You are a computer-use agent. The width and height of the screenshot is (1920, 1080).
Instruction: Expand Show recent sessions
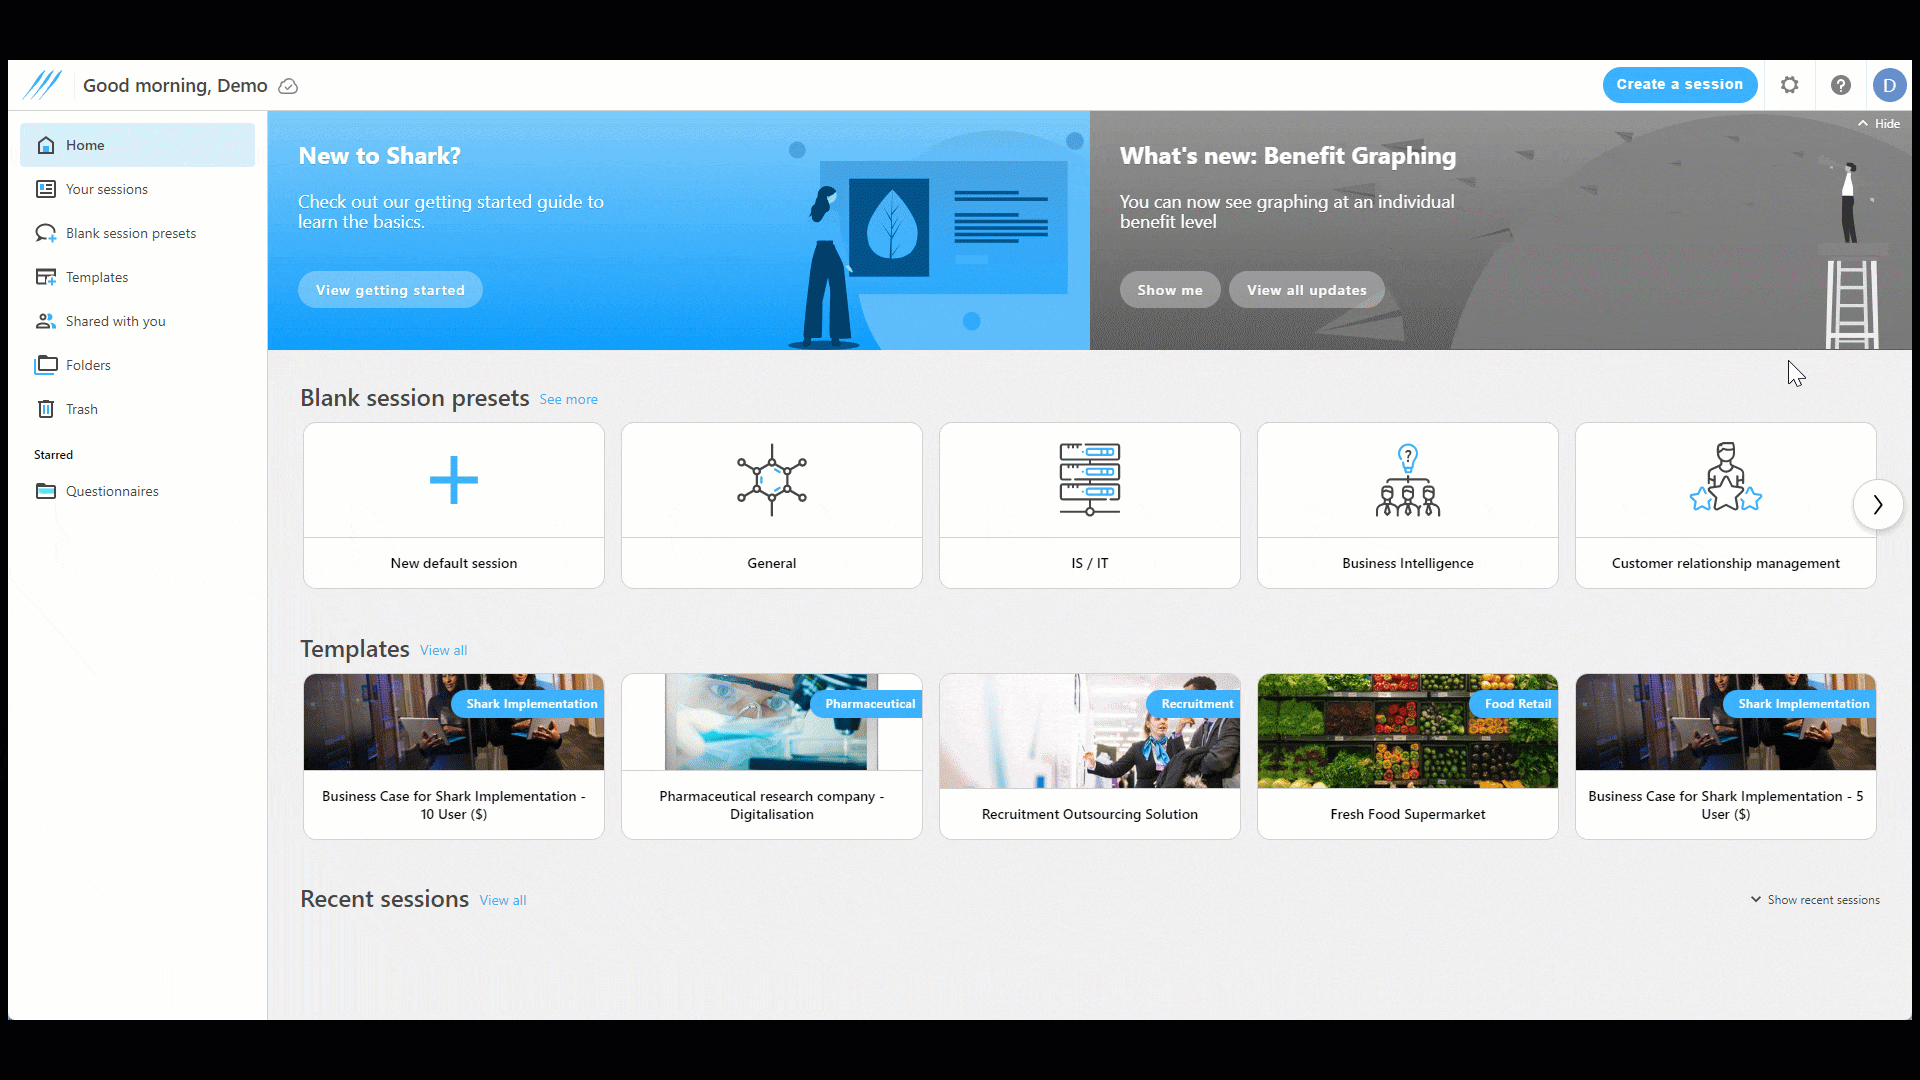pyautogui.click(x=1815, y=900)
